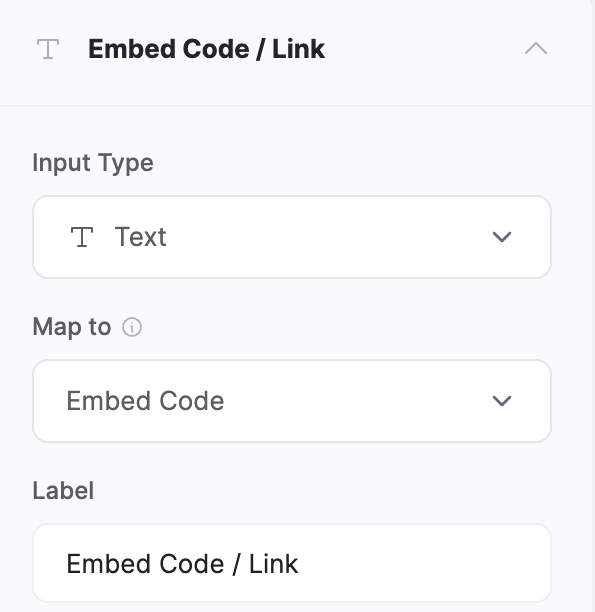Click empty middle of Input Type combo box

click(328, 237)
